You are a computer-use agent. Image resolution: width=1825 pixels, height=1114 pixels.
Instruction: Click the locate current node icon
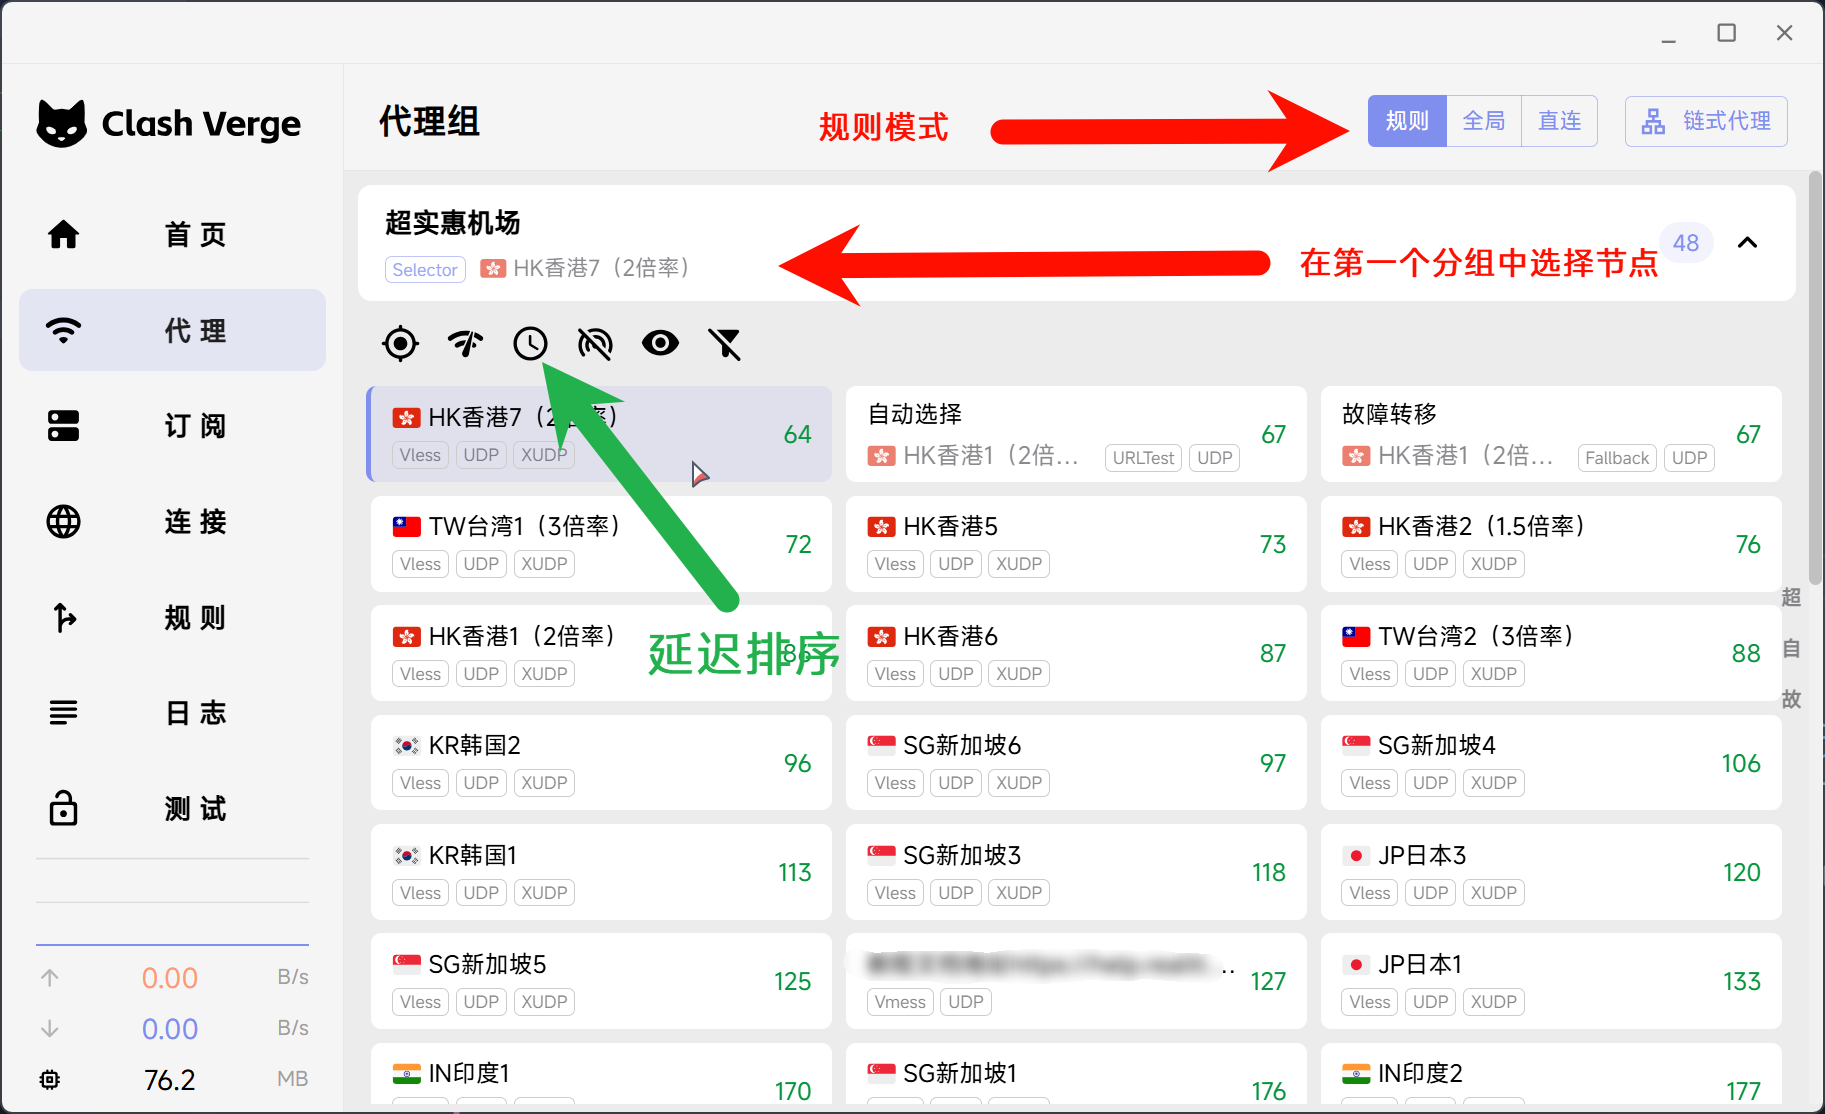(400, 344)
